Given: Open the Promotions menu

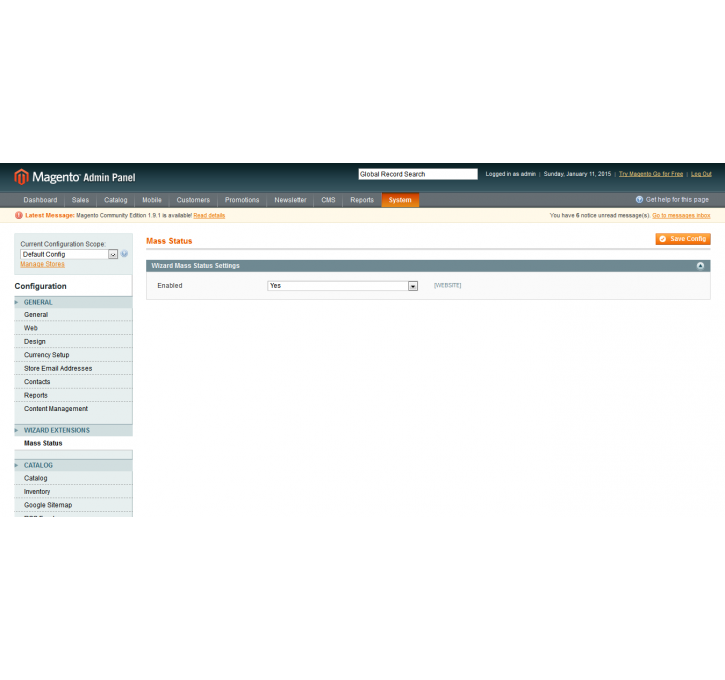Looking at the screenshot, I should (242, 200).
